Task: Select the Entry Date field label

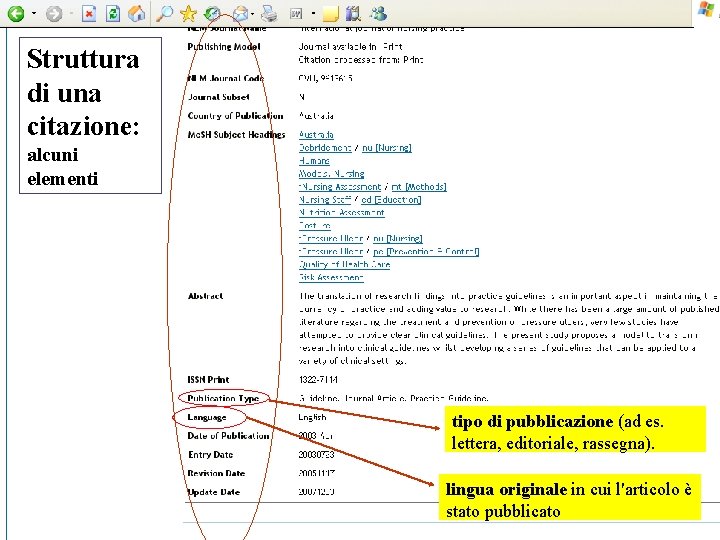Action: tap(211, 455)
